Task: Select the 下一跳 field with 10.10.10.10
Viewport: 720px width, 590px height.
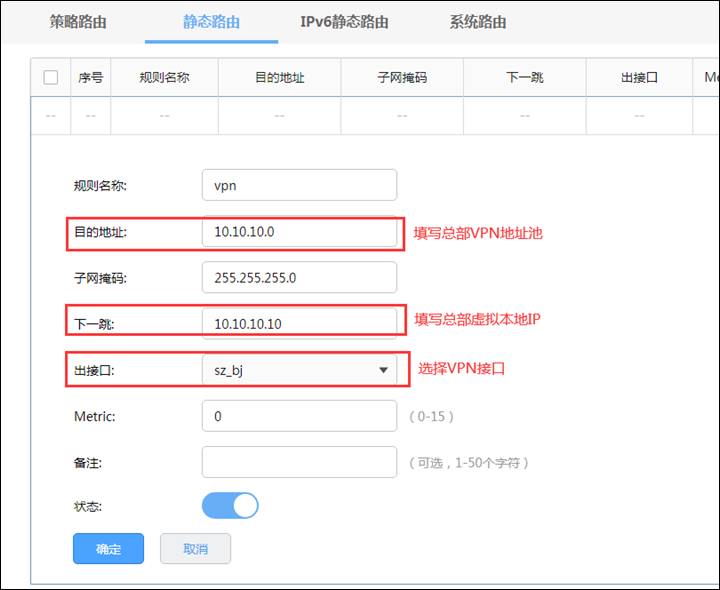Action: pos(299,324)
